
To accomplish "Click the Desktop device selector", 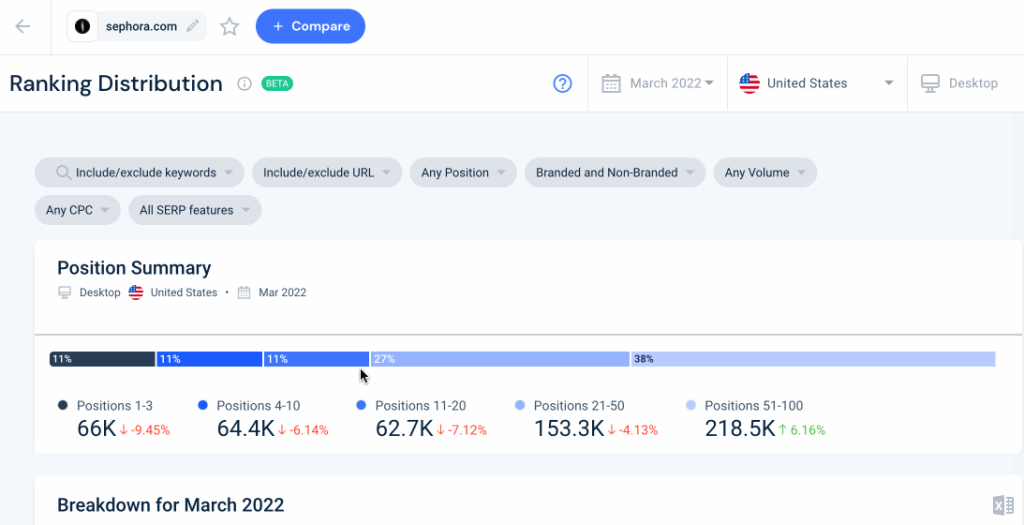I will click(x=959, y=84).
